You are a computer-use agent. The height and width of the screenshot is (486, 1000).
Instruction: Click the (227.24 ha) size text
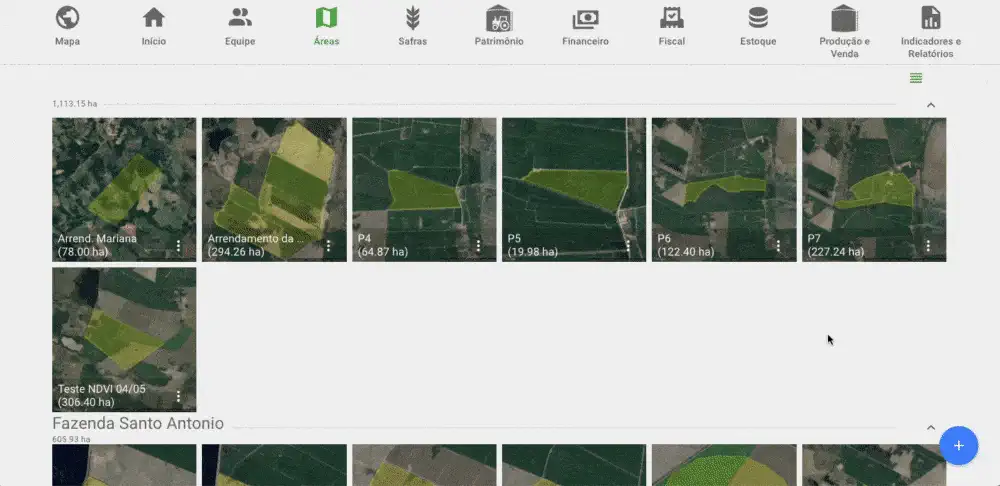835,252
